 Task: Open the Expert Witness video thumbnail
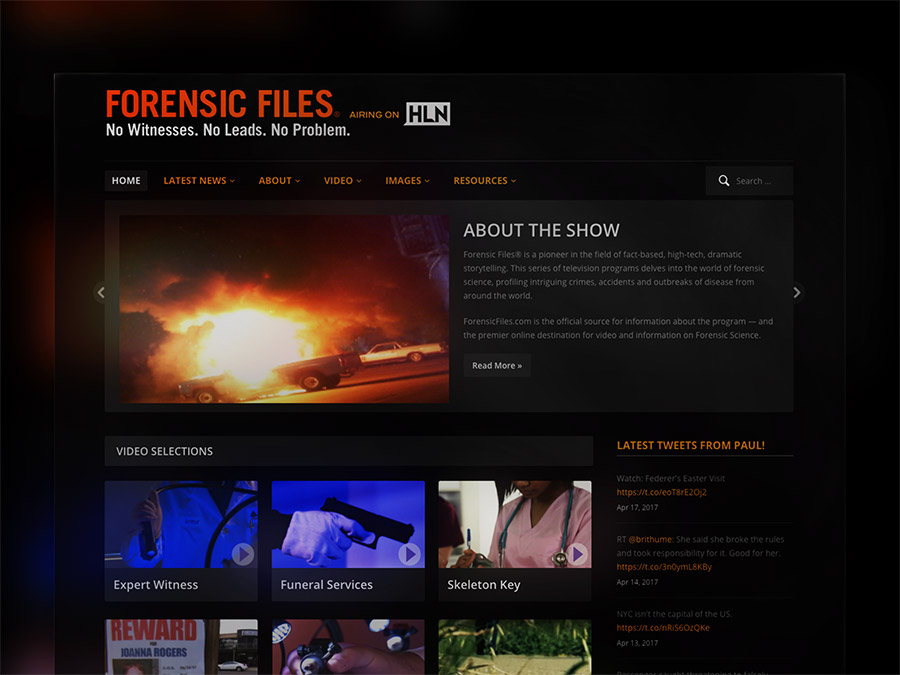coord(181,524)
